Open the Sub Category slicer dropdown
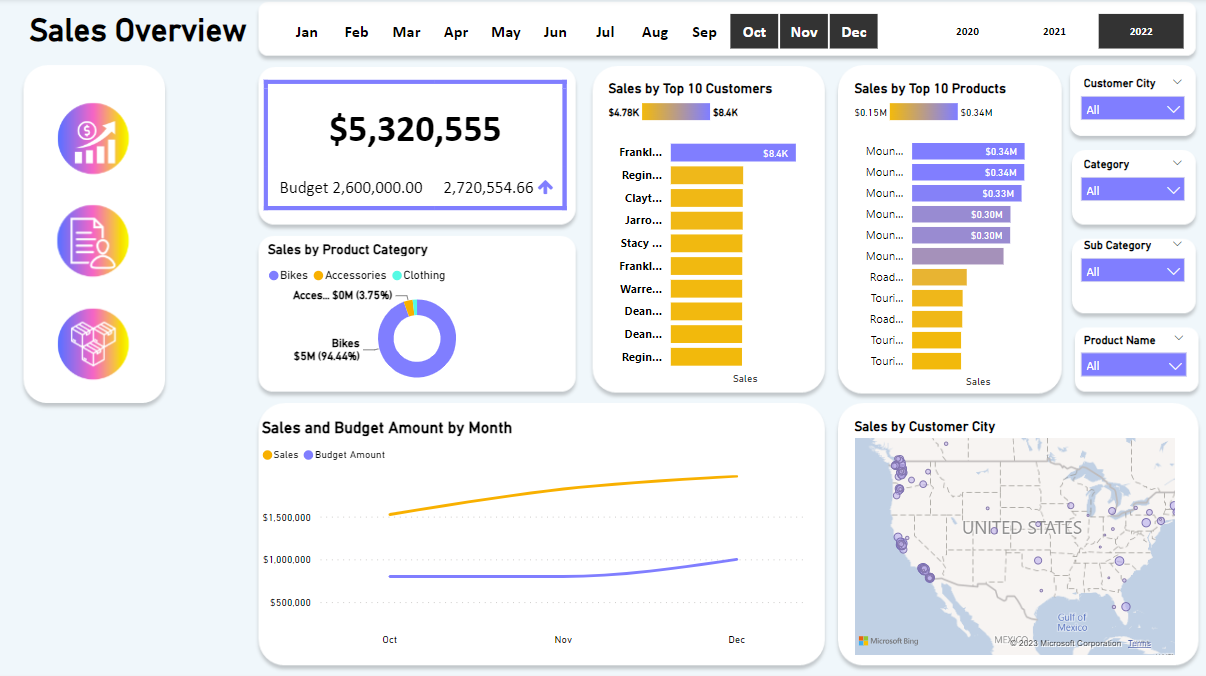This screenshot has height=676, width=1206. tap(1132, 270)
